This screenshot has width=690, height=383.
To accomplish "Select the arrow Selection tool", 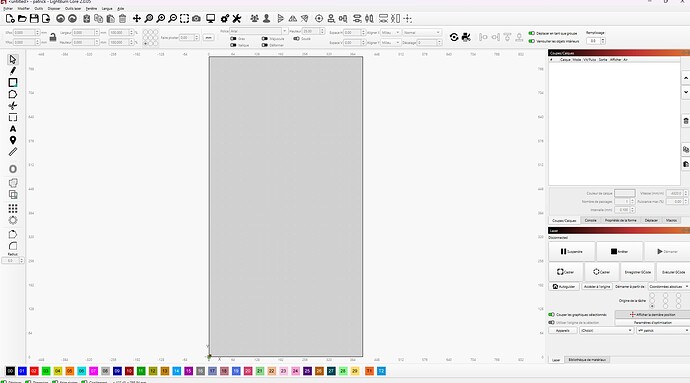I will [x=13, y=59].
